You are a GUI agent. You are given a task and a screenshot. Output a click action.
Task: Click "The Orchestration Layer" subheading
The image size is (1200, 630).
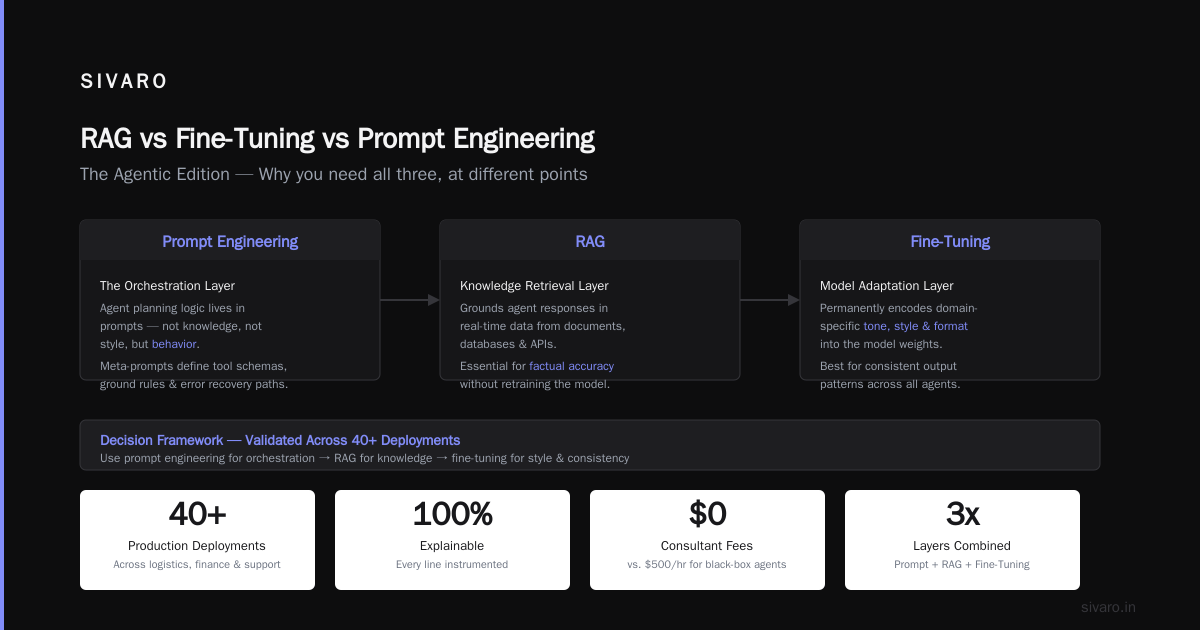[167, 286]
